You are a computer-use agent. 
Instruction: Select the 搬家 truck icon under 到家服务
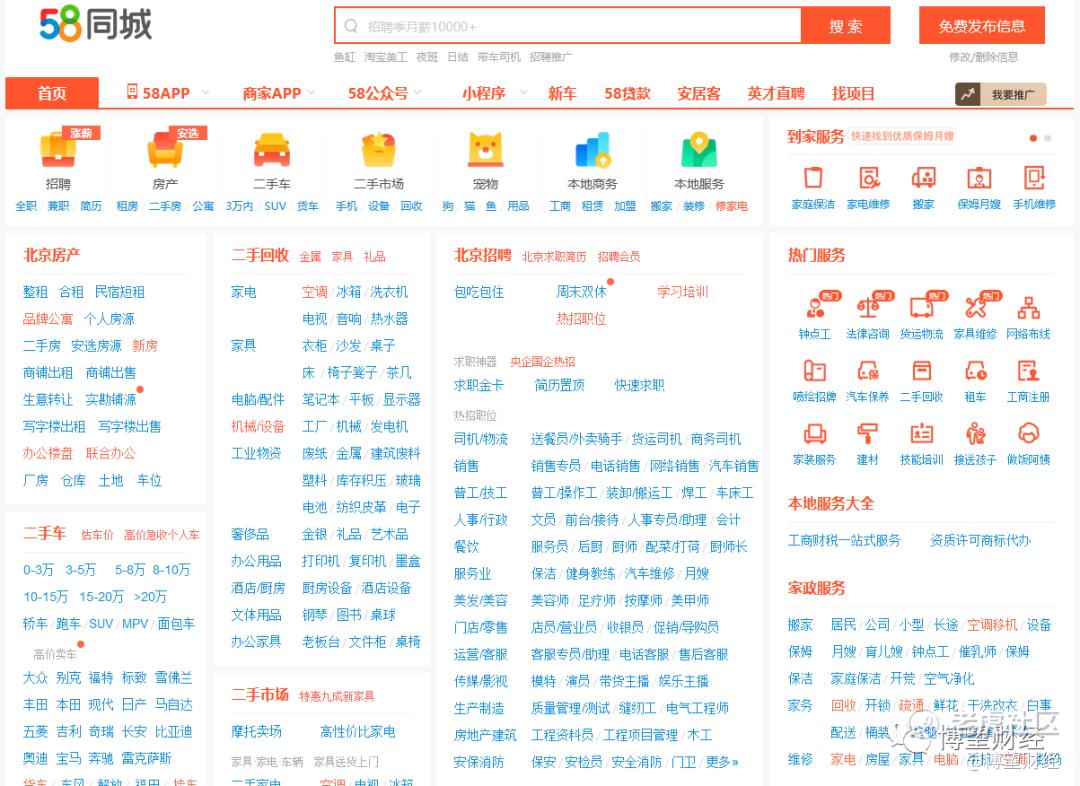click(924, 178)
